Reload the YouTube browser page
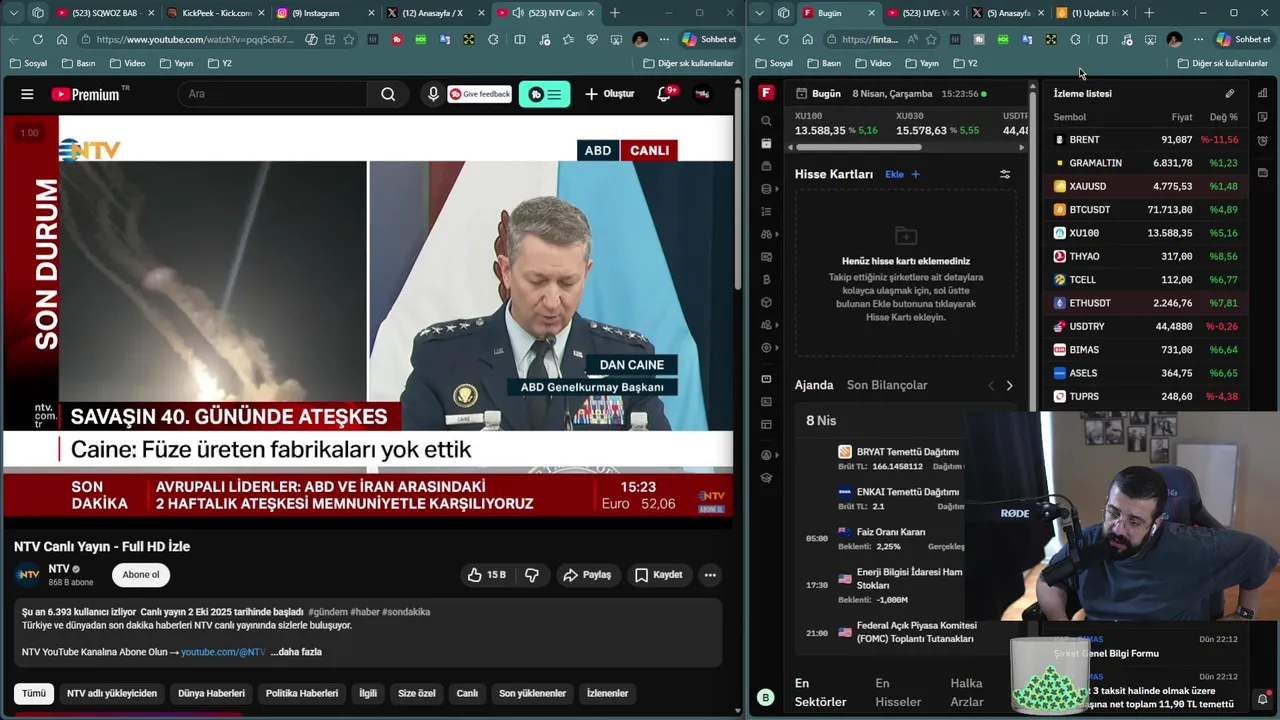1280x720 pixels. coord(38,39)
